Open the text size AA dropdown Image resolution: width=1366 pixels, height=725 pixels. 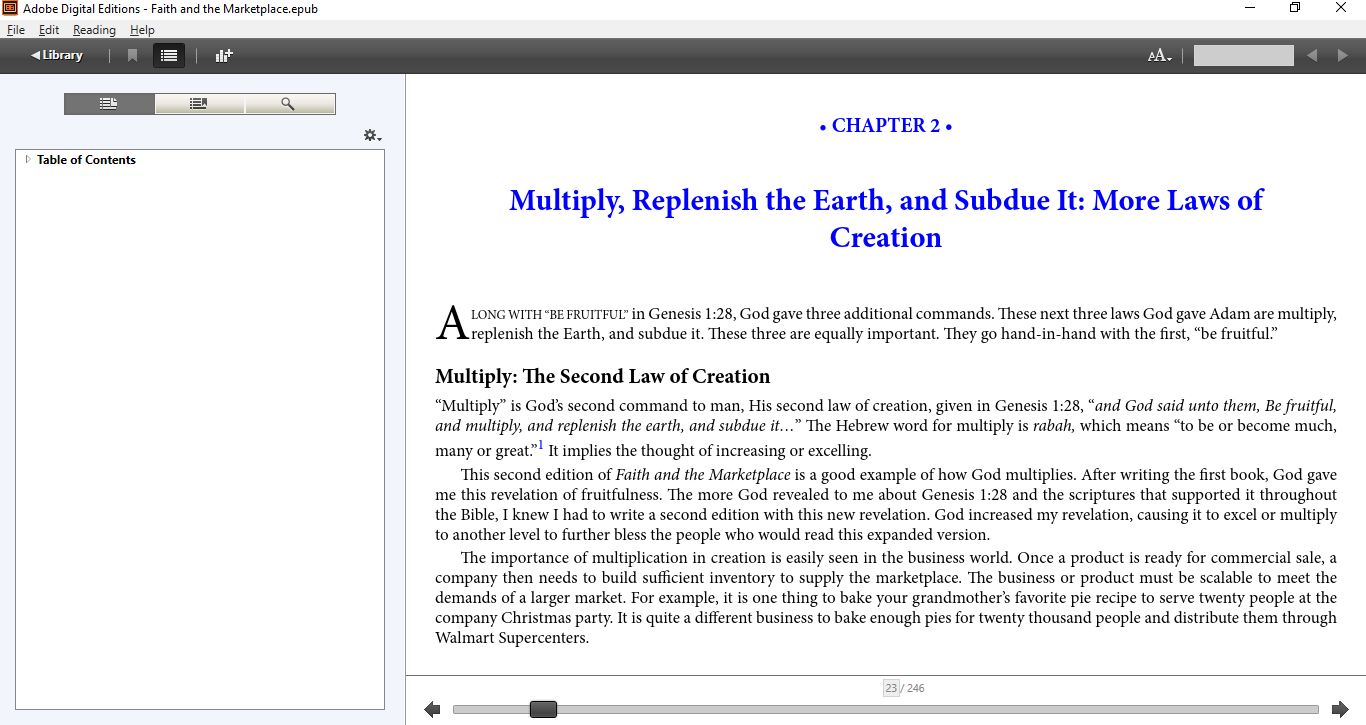tap(1159, 56)
